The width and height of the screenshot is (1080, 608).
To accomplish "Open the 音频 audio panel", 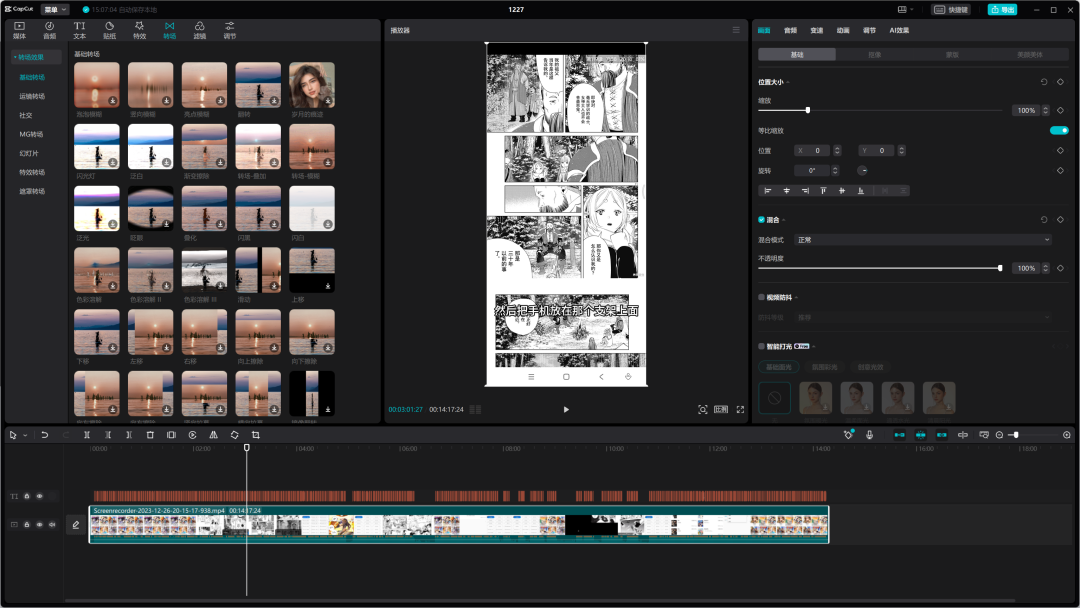I will (50, 30).
